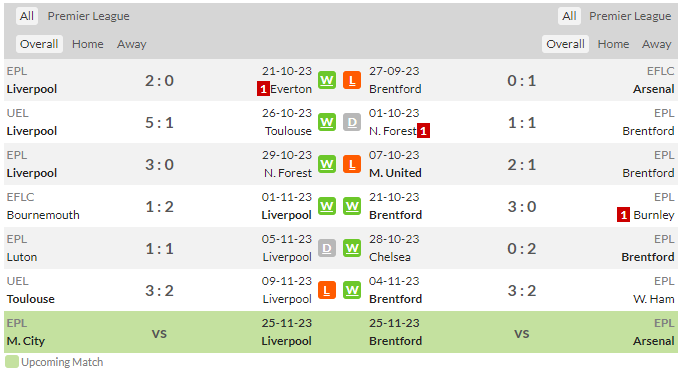Select right 'Premier League' filter tab

tap(630, 16)
